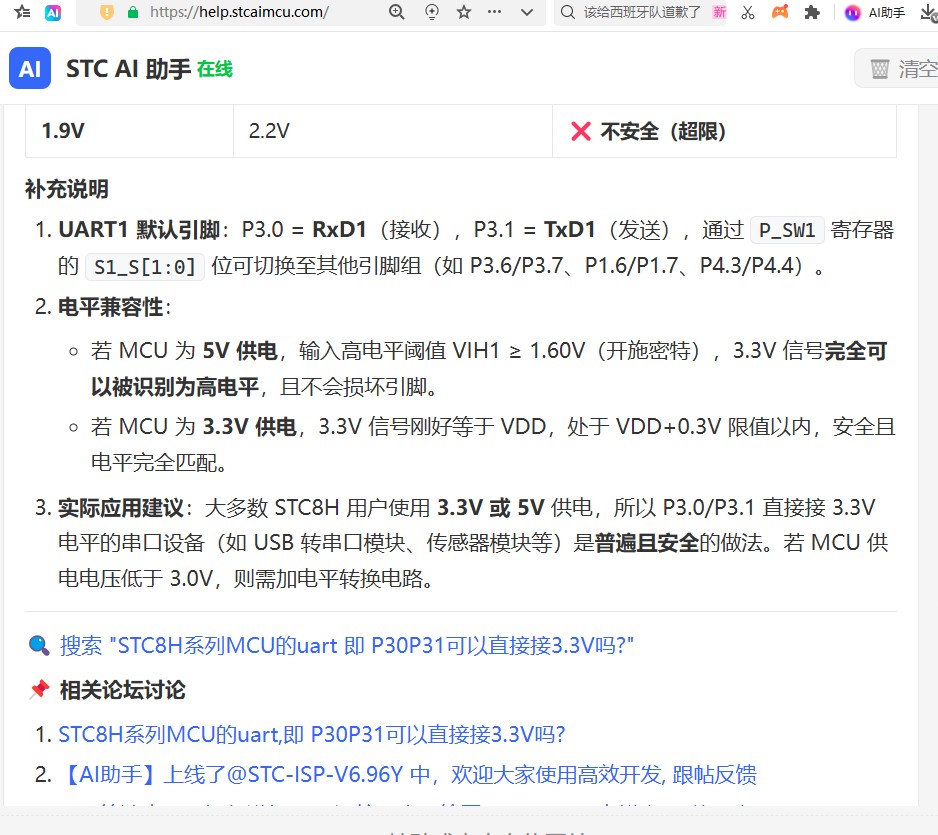Click the P_SW1 inline code label
Viewport: 938px width, 835px height.
[x=787, y=230]
